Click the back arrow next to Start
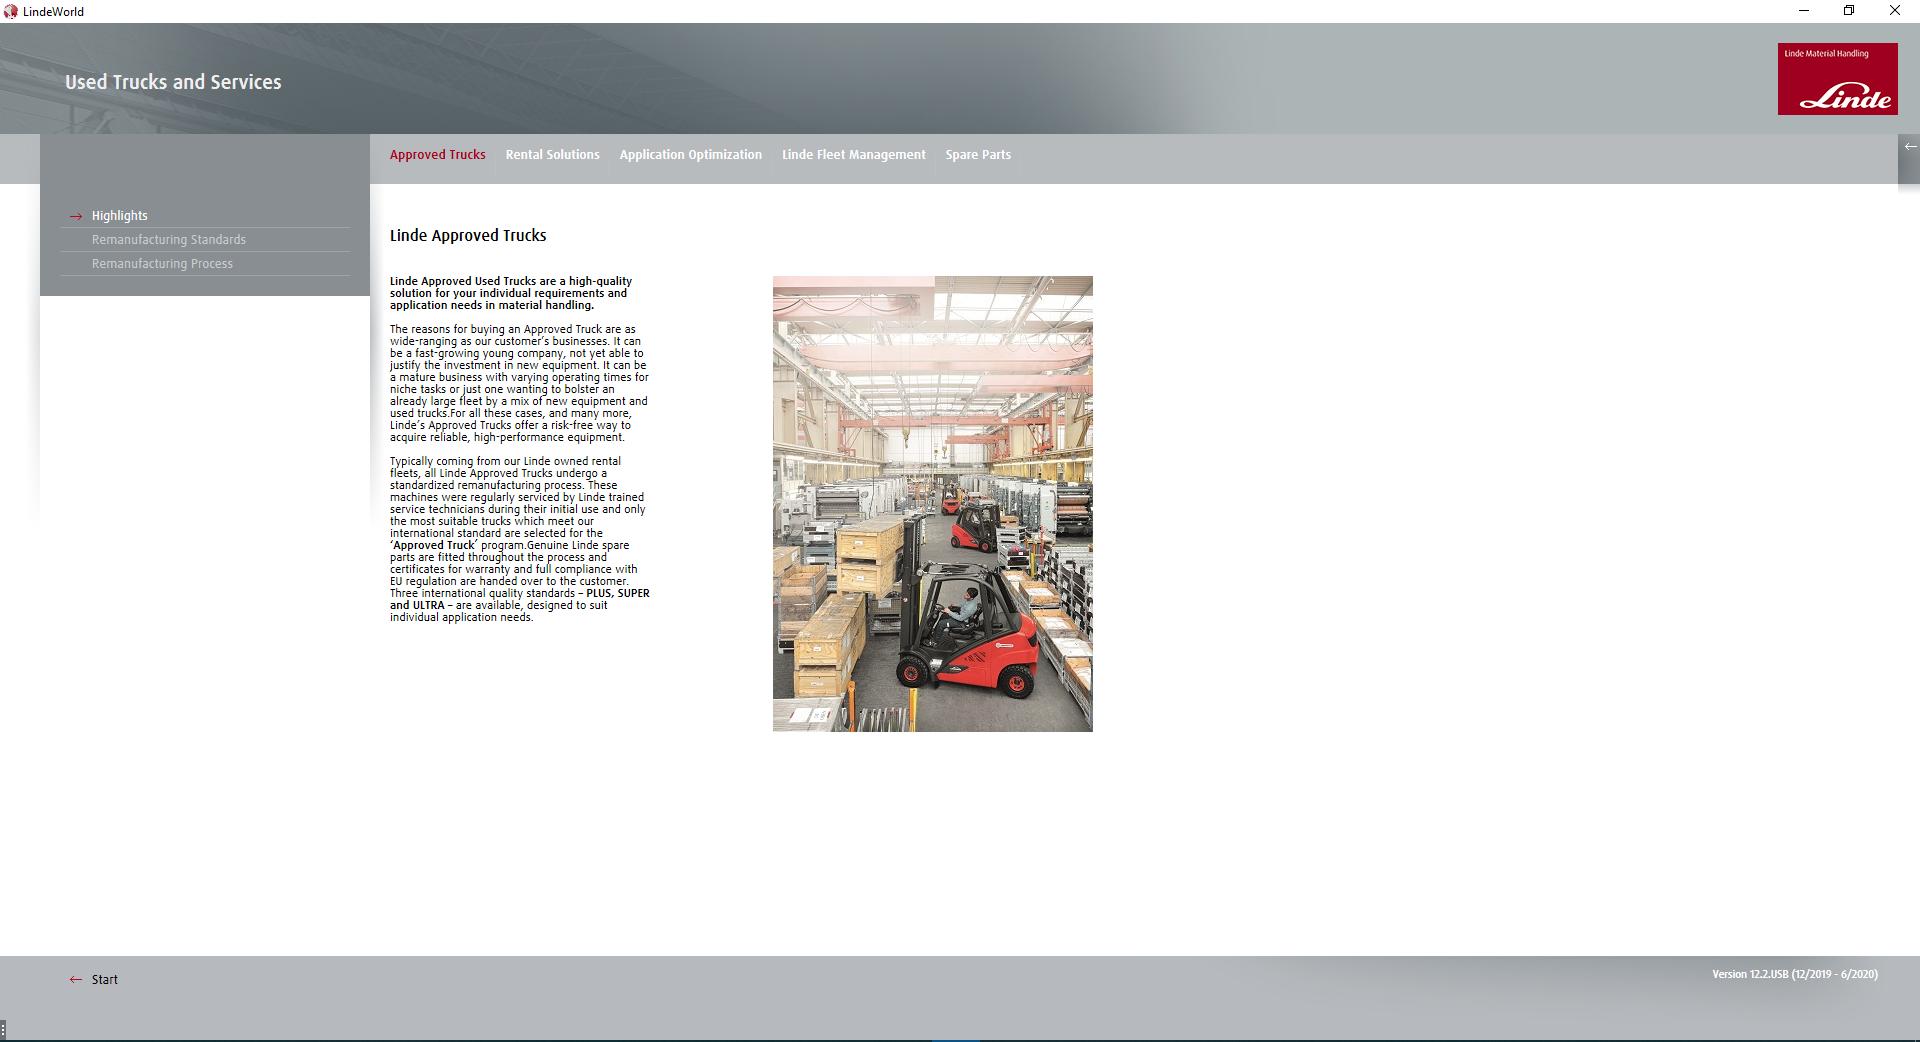The width and height of the screenshot is (1920, 1042). [73, 979]
